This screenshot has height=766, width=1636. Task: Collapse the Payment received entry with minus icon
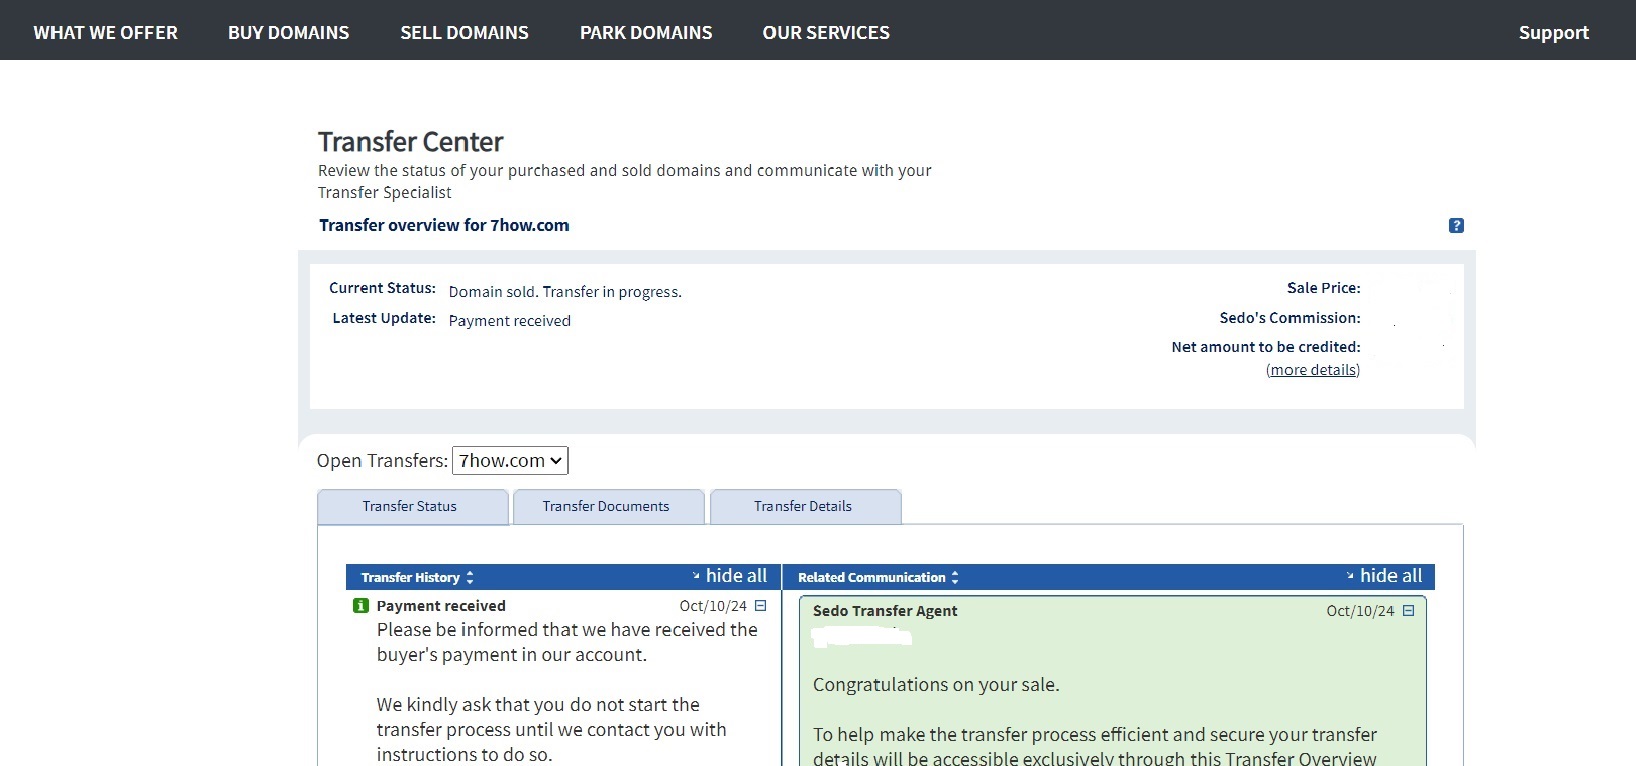click(760, 606)
